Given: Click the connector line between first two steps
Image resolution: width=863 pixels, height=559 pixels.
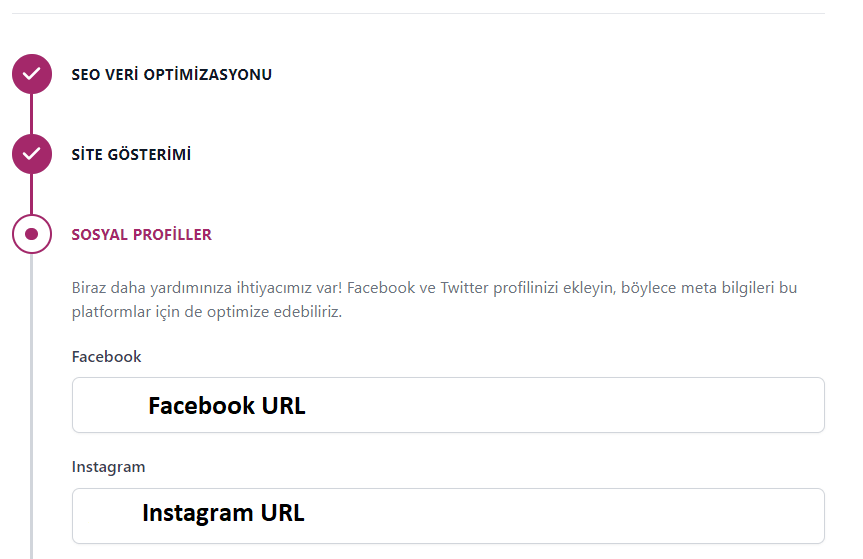Looking at the screenshot, I should (x=32, y=114).
